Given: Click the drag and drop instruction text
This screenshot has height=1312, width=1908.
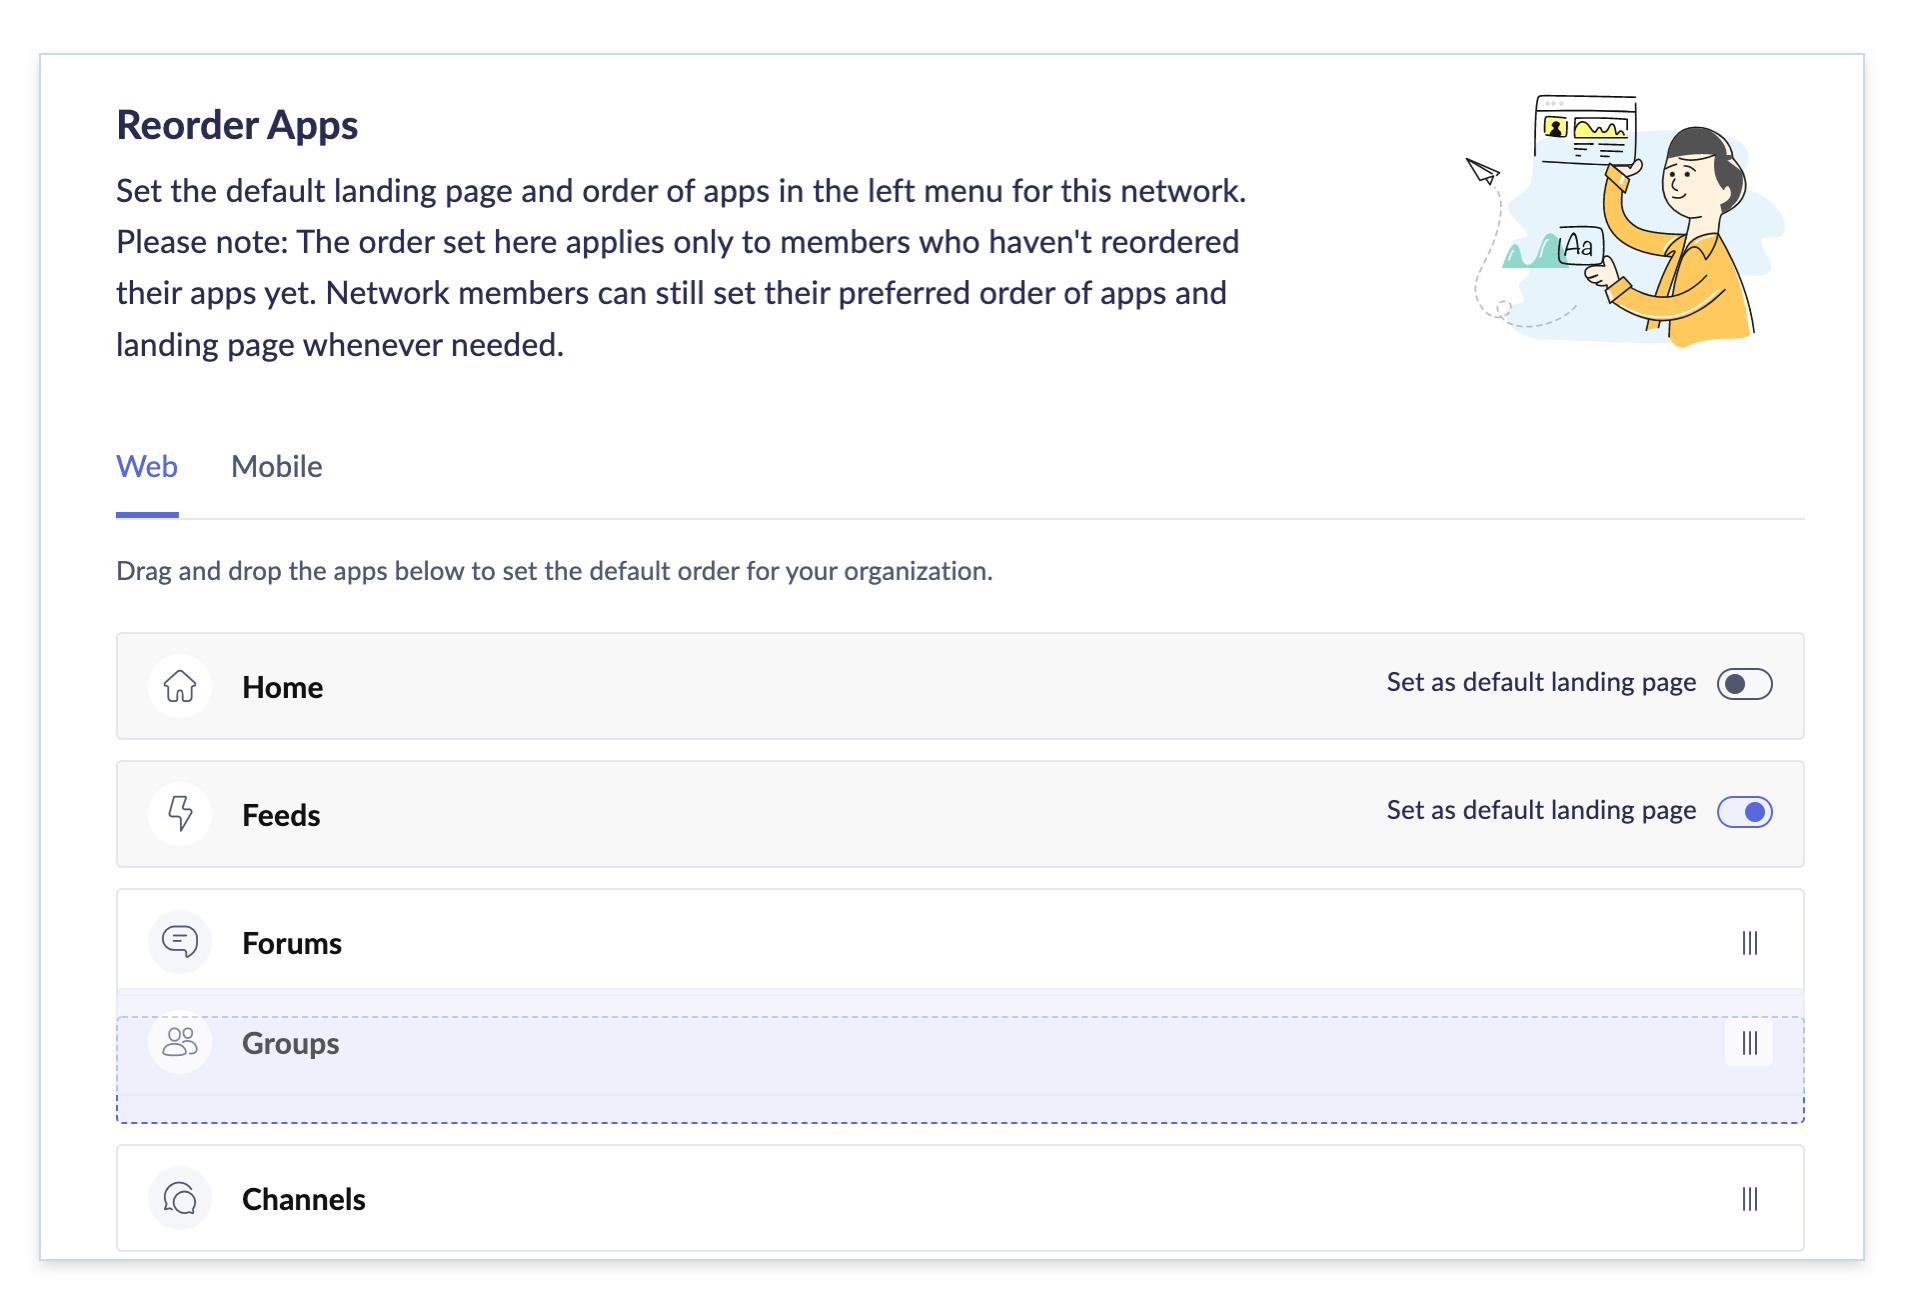Looking at the screenshot, I should click(x=554, y=571).
